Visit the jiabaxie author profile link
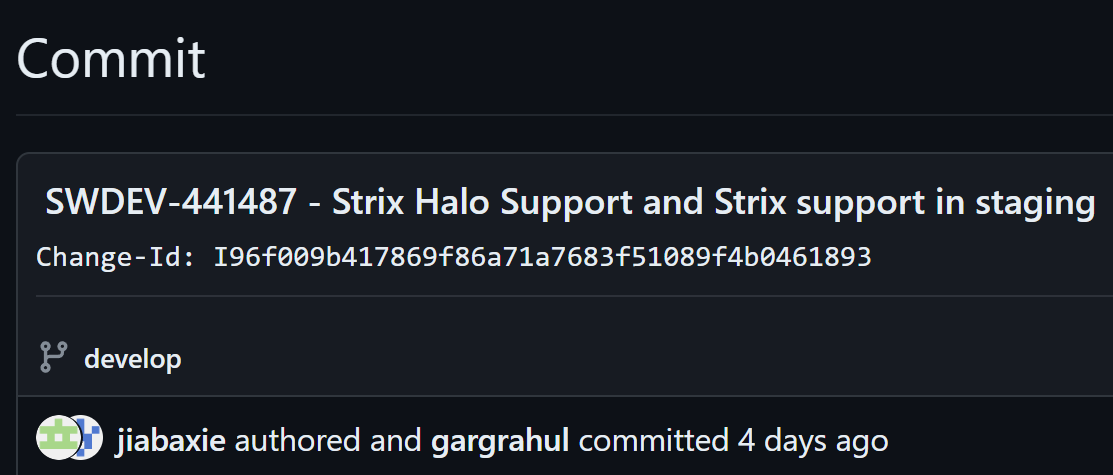Screen dimensions: 1113x475 point(170,441)
